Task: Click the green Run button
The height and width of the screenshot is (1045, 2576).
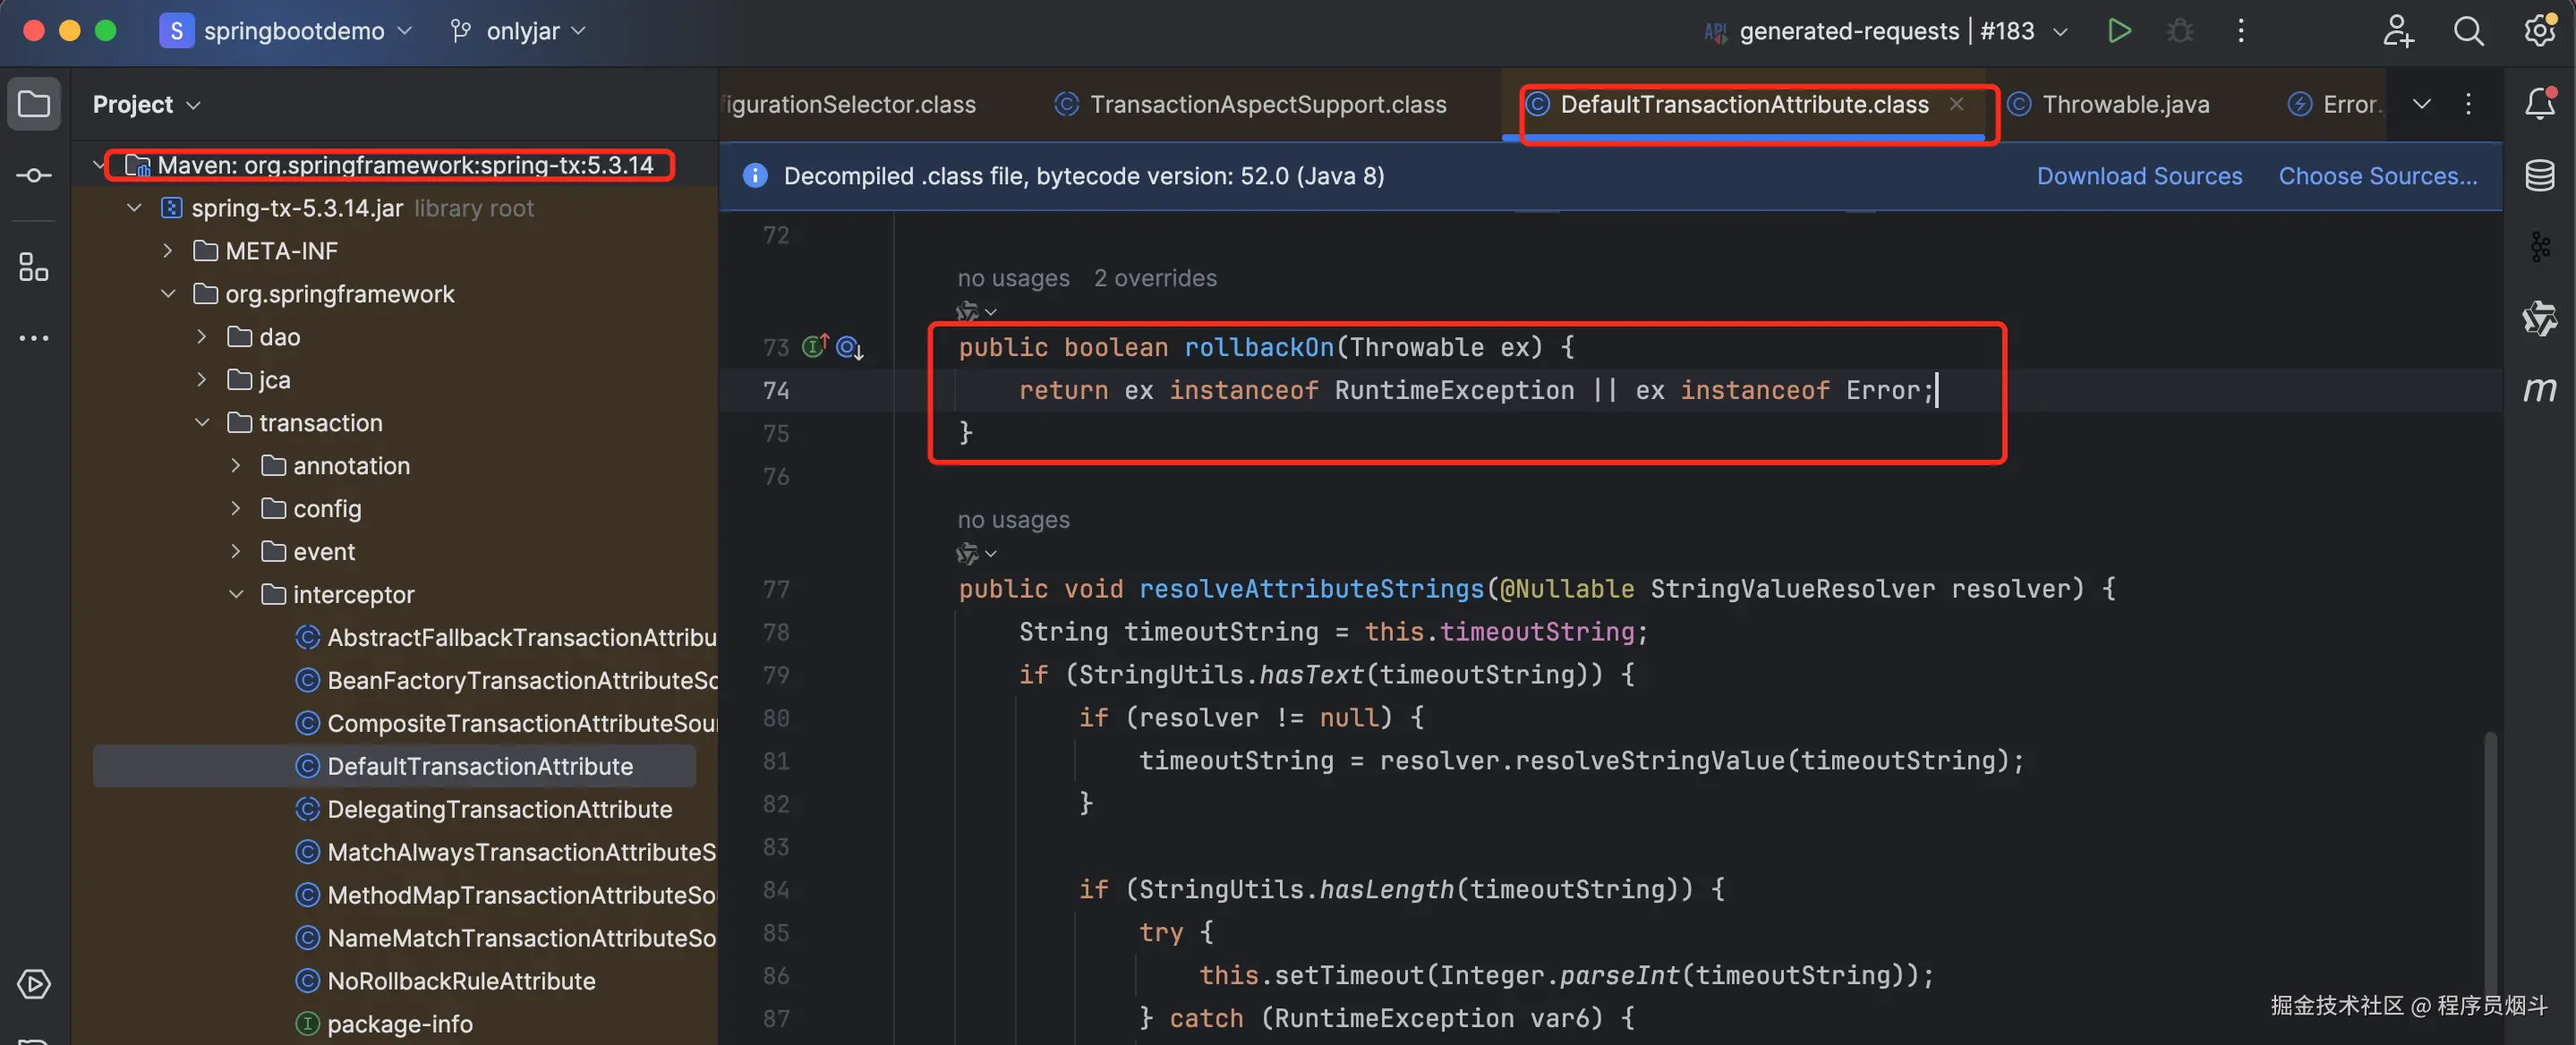Action: coord(2119,31)
